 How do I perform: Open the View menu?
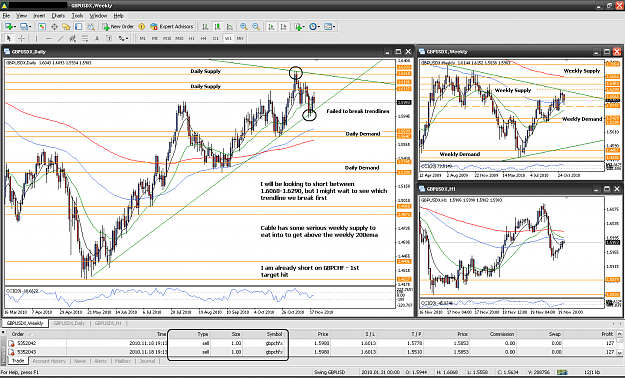22,16
